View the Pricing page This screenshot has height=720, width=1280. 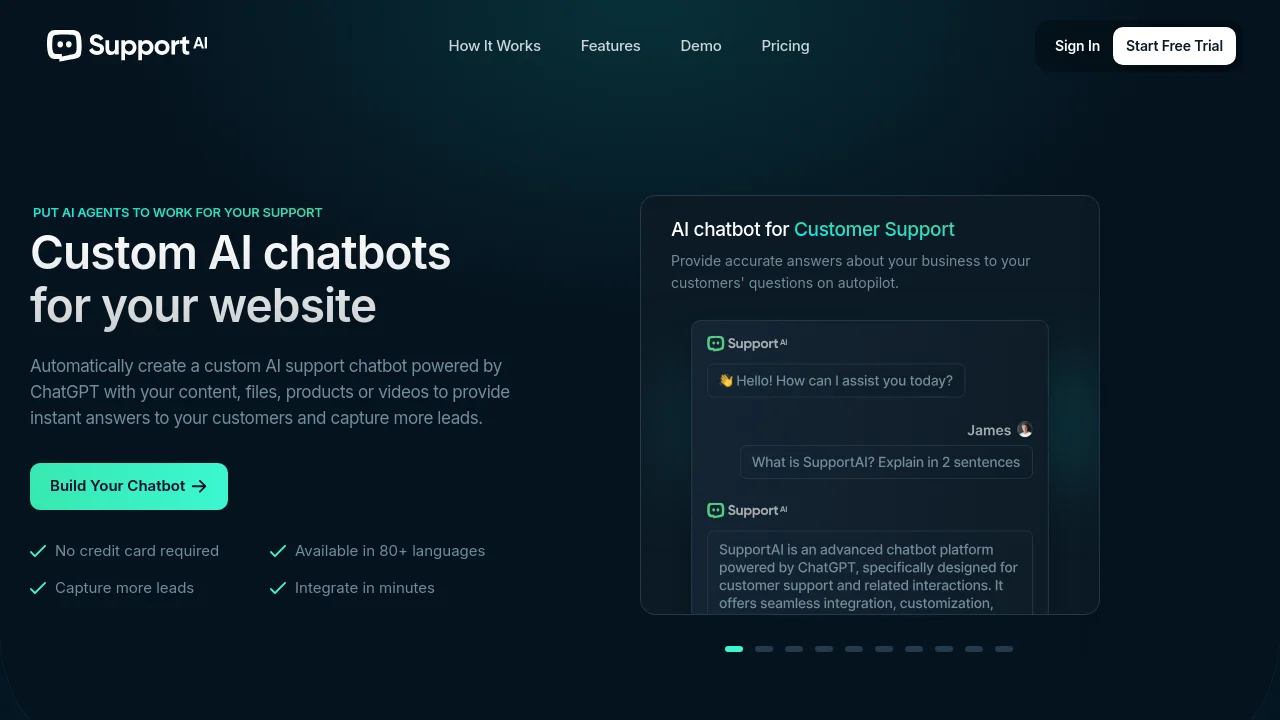coord(785,46)
